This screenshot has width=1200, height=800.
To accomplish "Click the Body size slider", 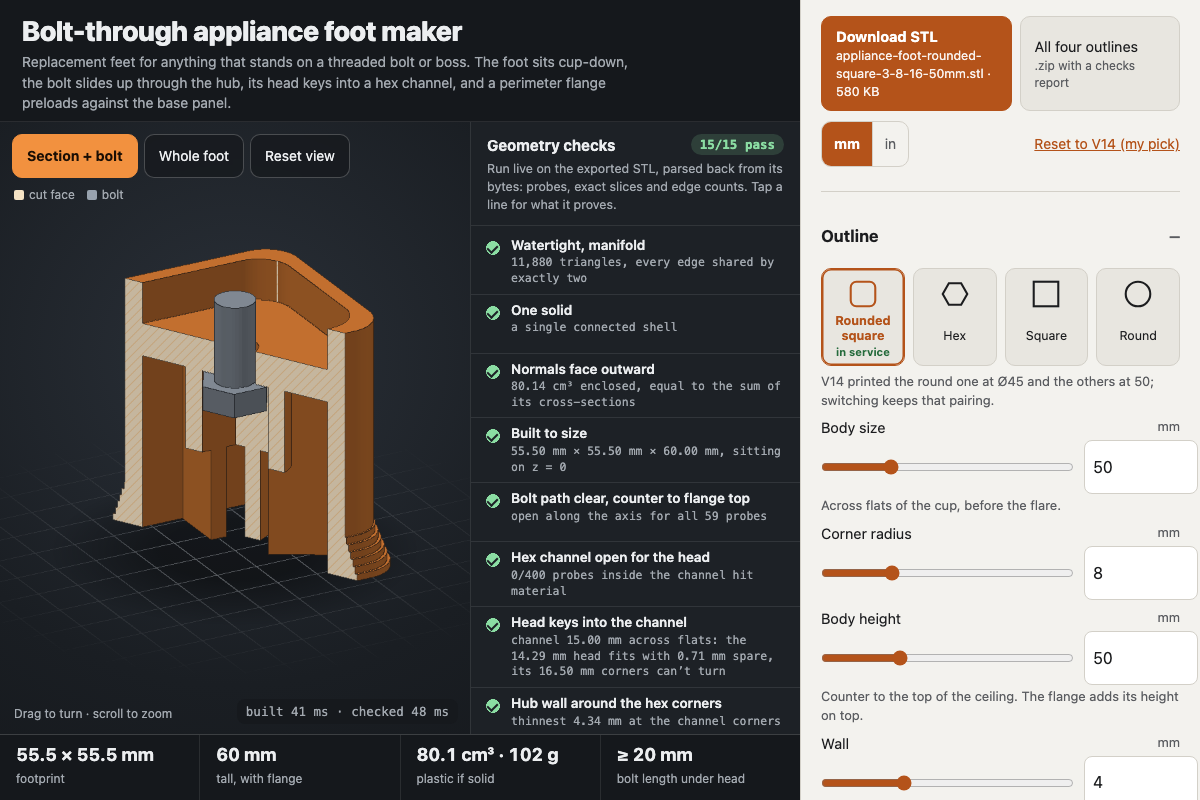I will coord(947,467).
